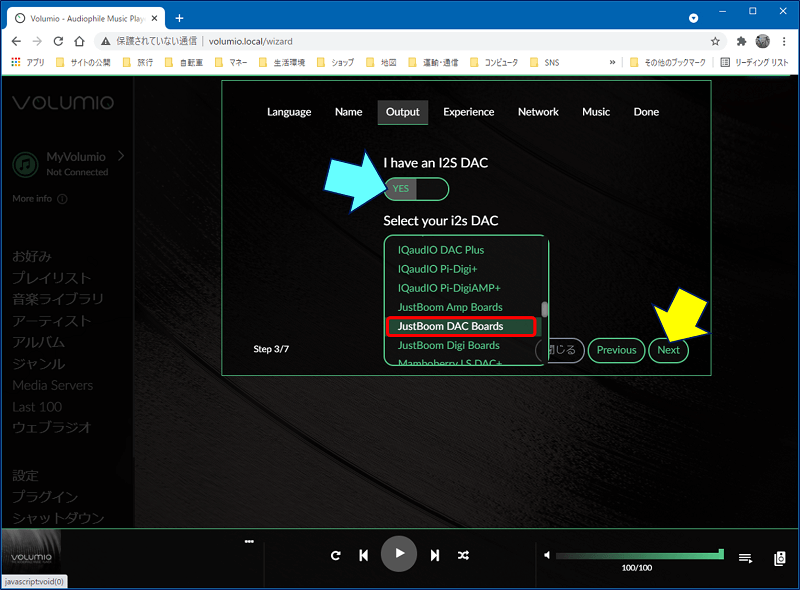Reload the page with refresh icon
Viewport: 800px width, 590px height.
58,41
